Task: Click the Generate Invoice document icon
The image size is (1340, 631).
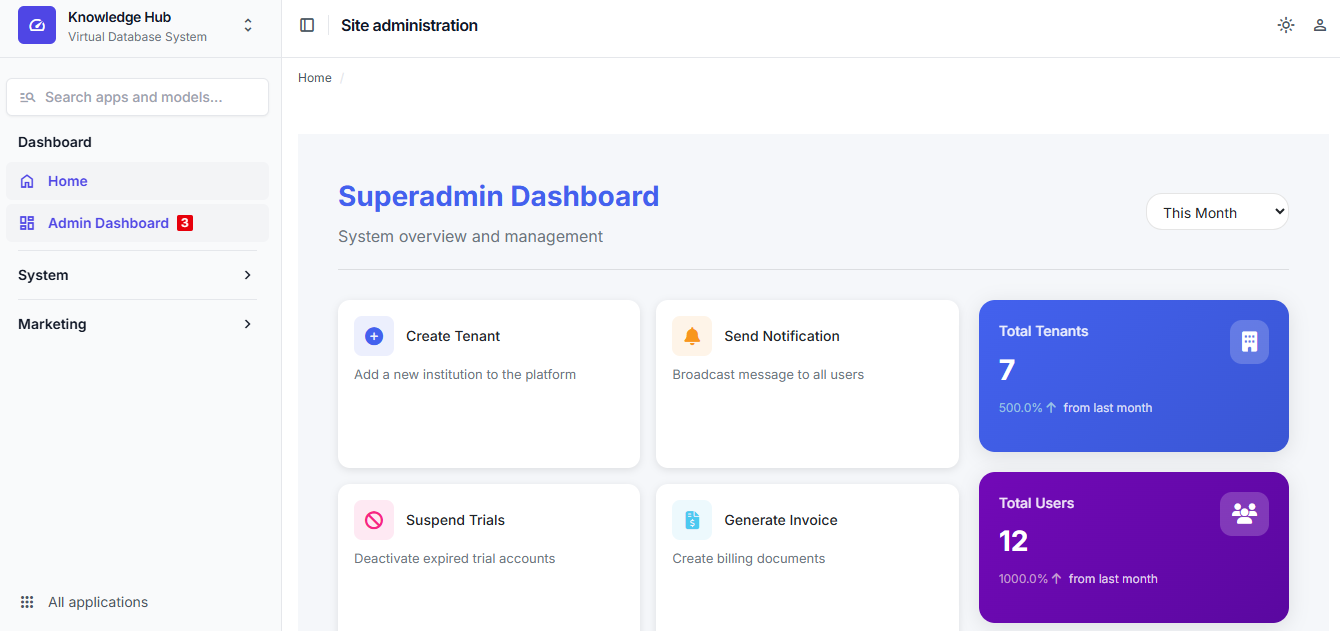Action: click(x=692, y=520)
